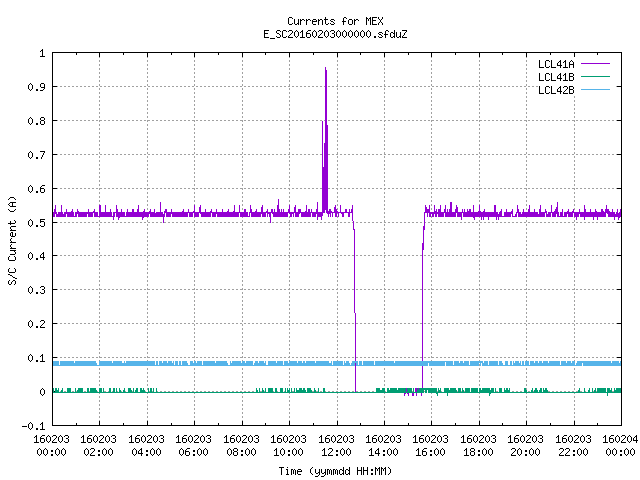Click the x-axis tick 160203 08:00

tap(241, 445)
